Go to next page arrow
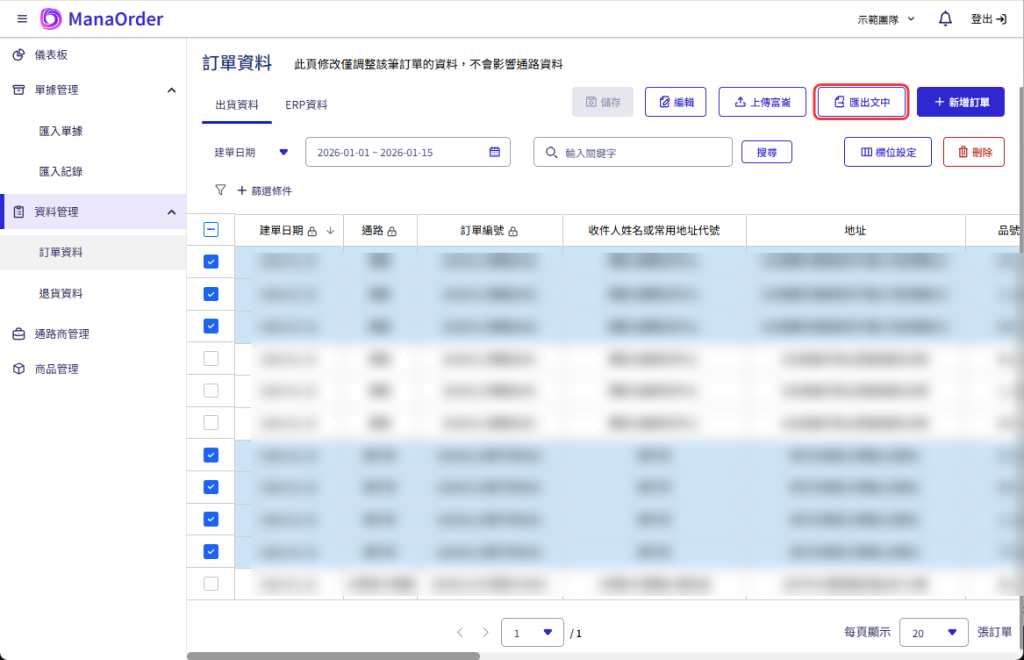 point(486,632)
